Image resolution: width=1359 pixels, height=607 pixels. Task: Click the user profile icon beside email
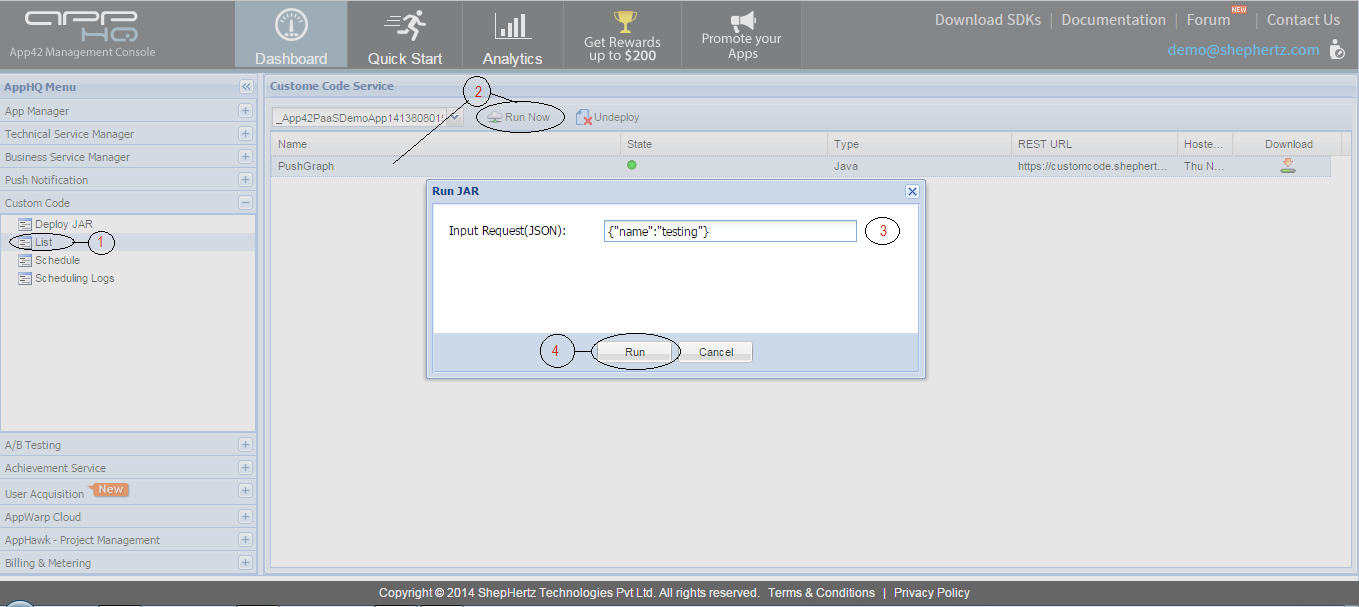[x=1337, y=50]
